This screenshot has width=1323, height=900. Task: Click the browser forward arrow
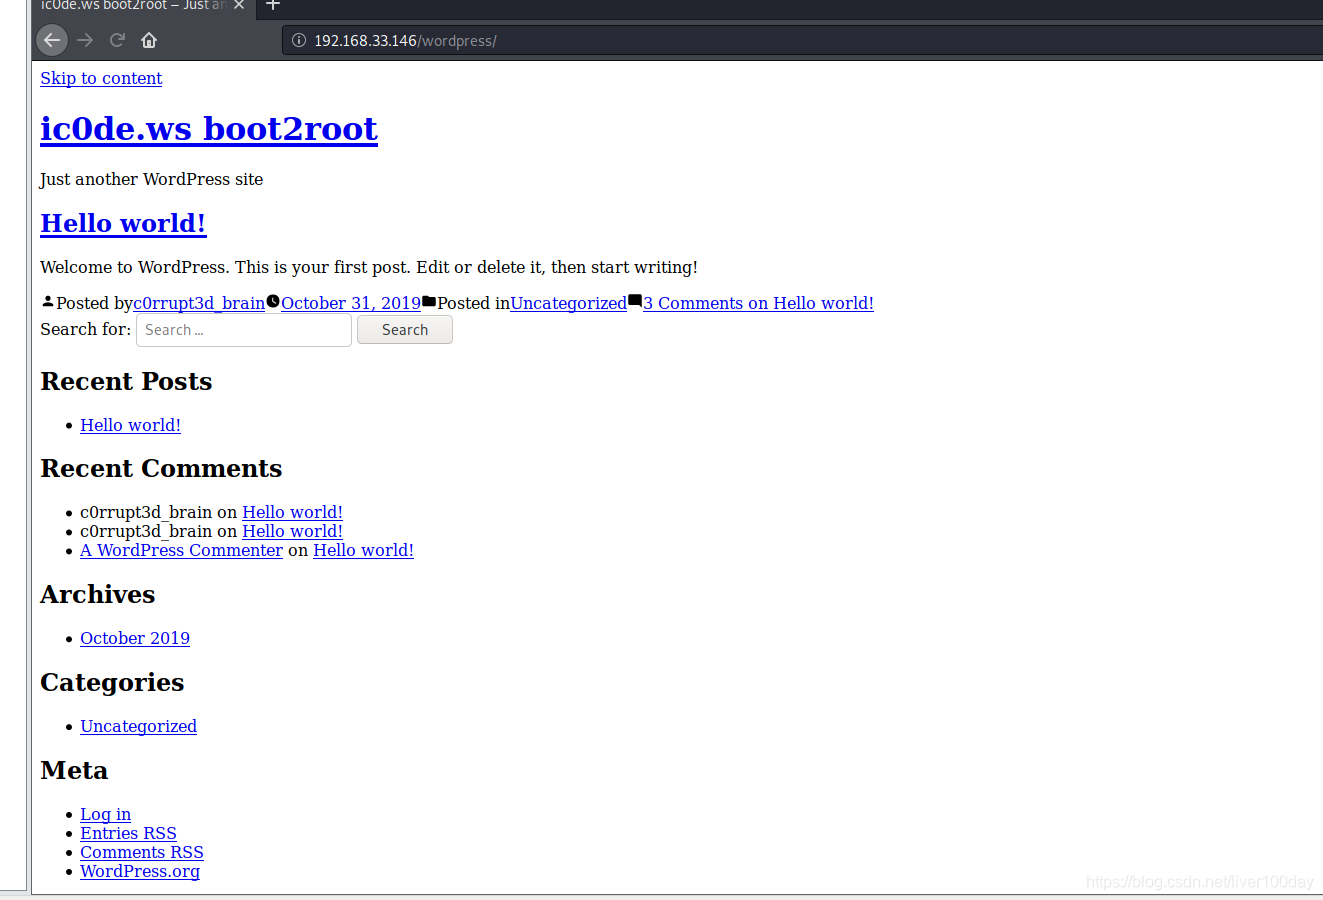(85, 40)
